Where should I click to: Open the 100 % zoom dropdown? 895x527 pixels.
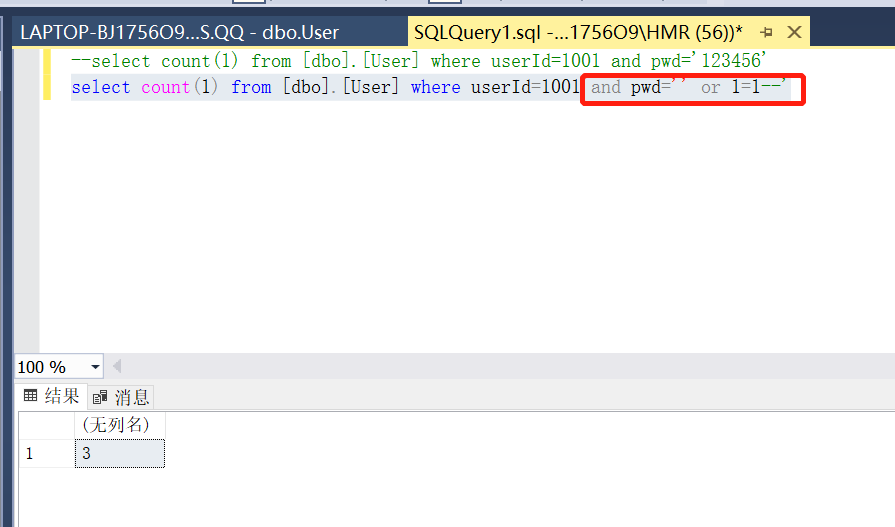tap(95, 367)
